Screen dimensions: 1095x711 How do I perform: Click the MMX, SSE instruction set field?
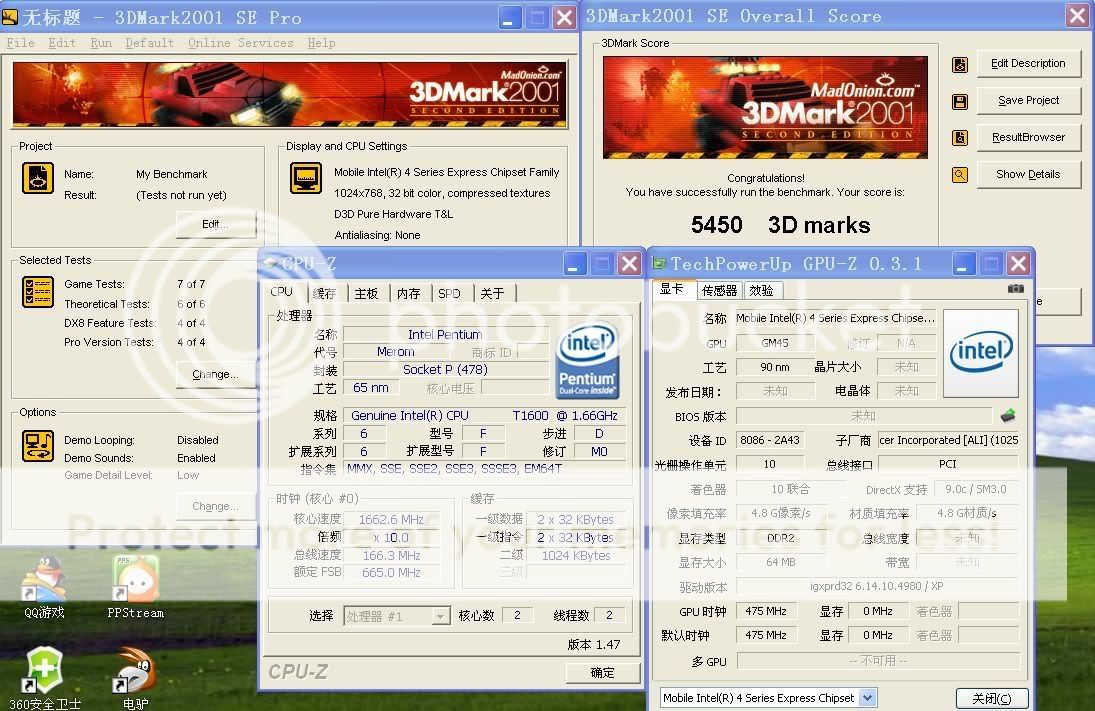click(484, 469)
